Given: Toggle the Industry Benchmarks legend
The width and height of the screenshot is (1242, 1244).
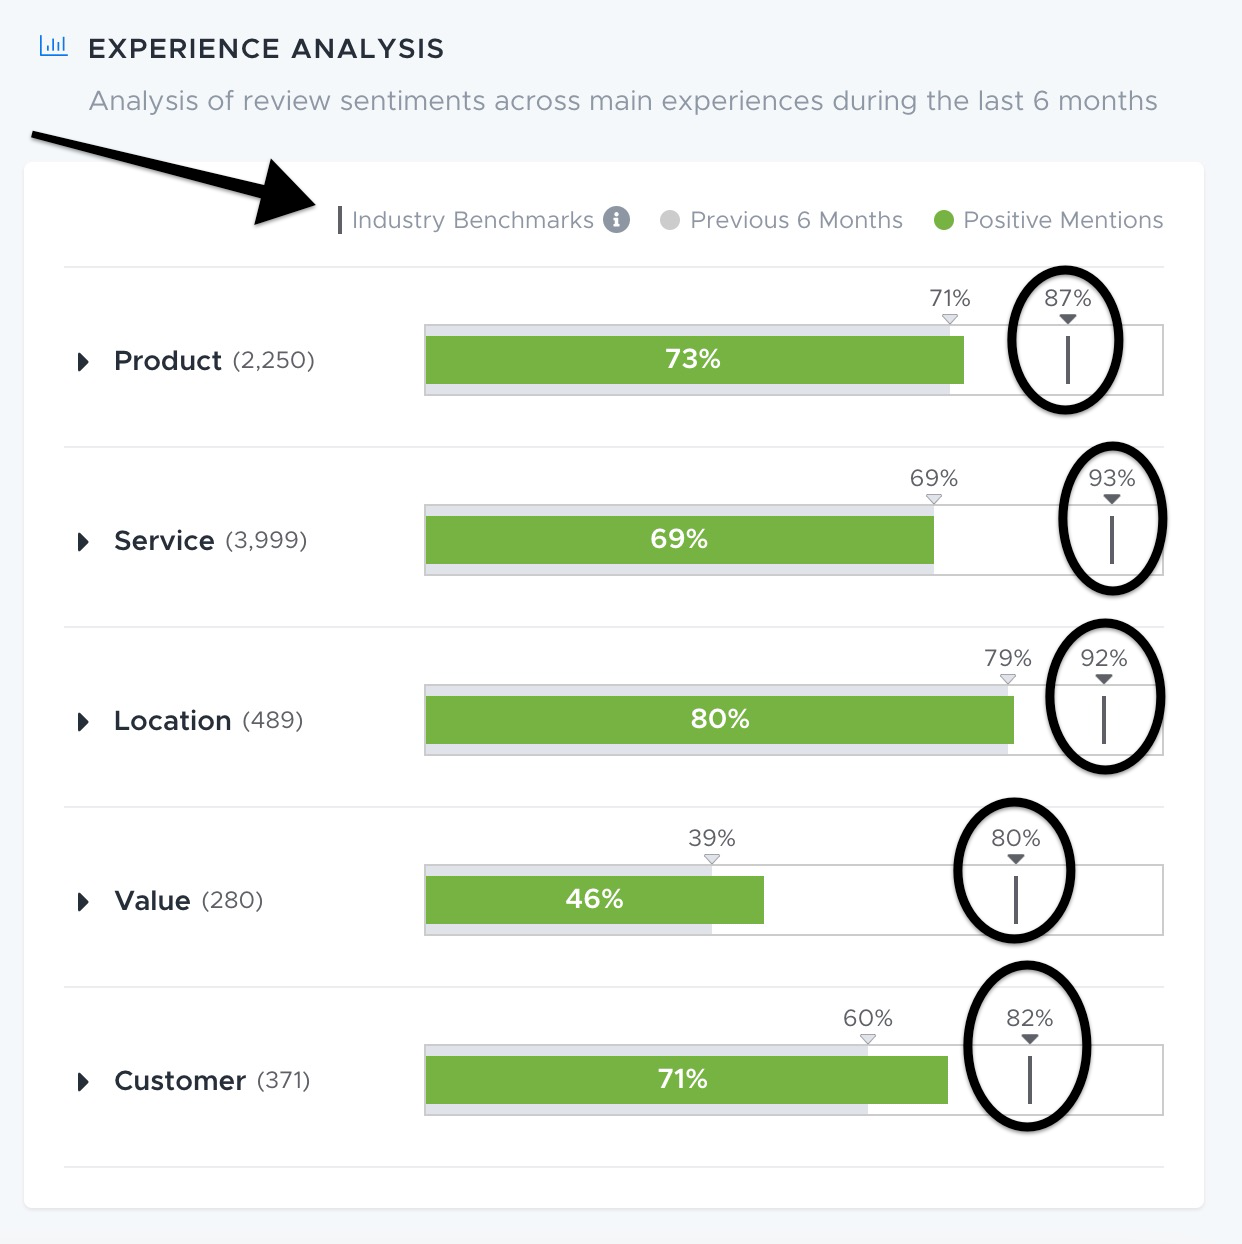Looking at the screenshot, I should point(466,220).
